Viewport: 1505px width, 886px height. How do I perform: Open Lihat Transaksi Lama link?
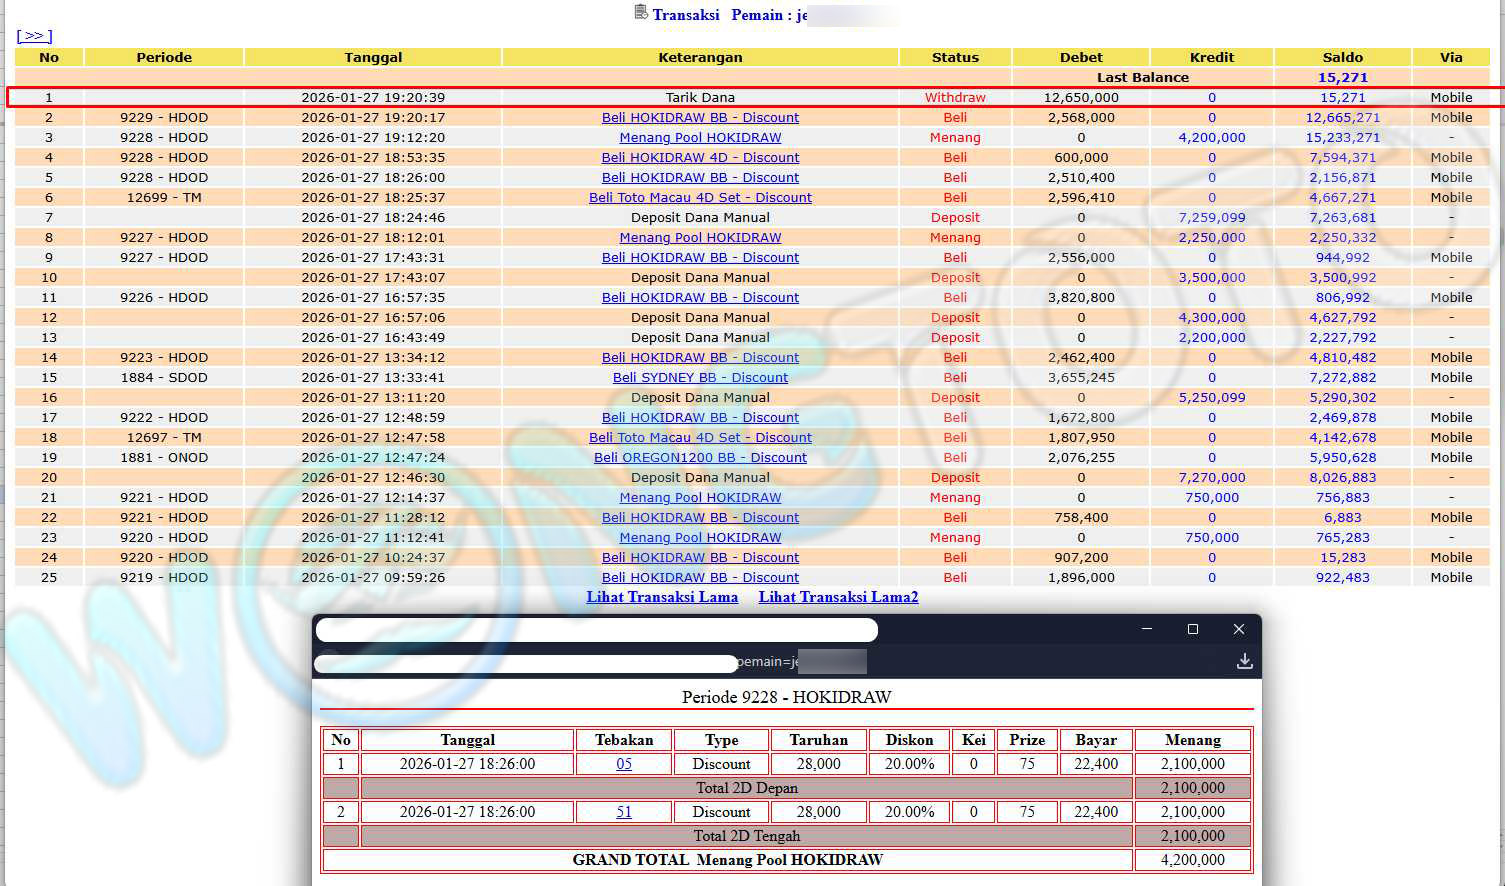pyautogui.click(x=662, y=597)
